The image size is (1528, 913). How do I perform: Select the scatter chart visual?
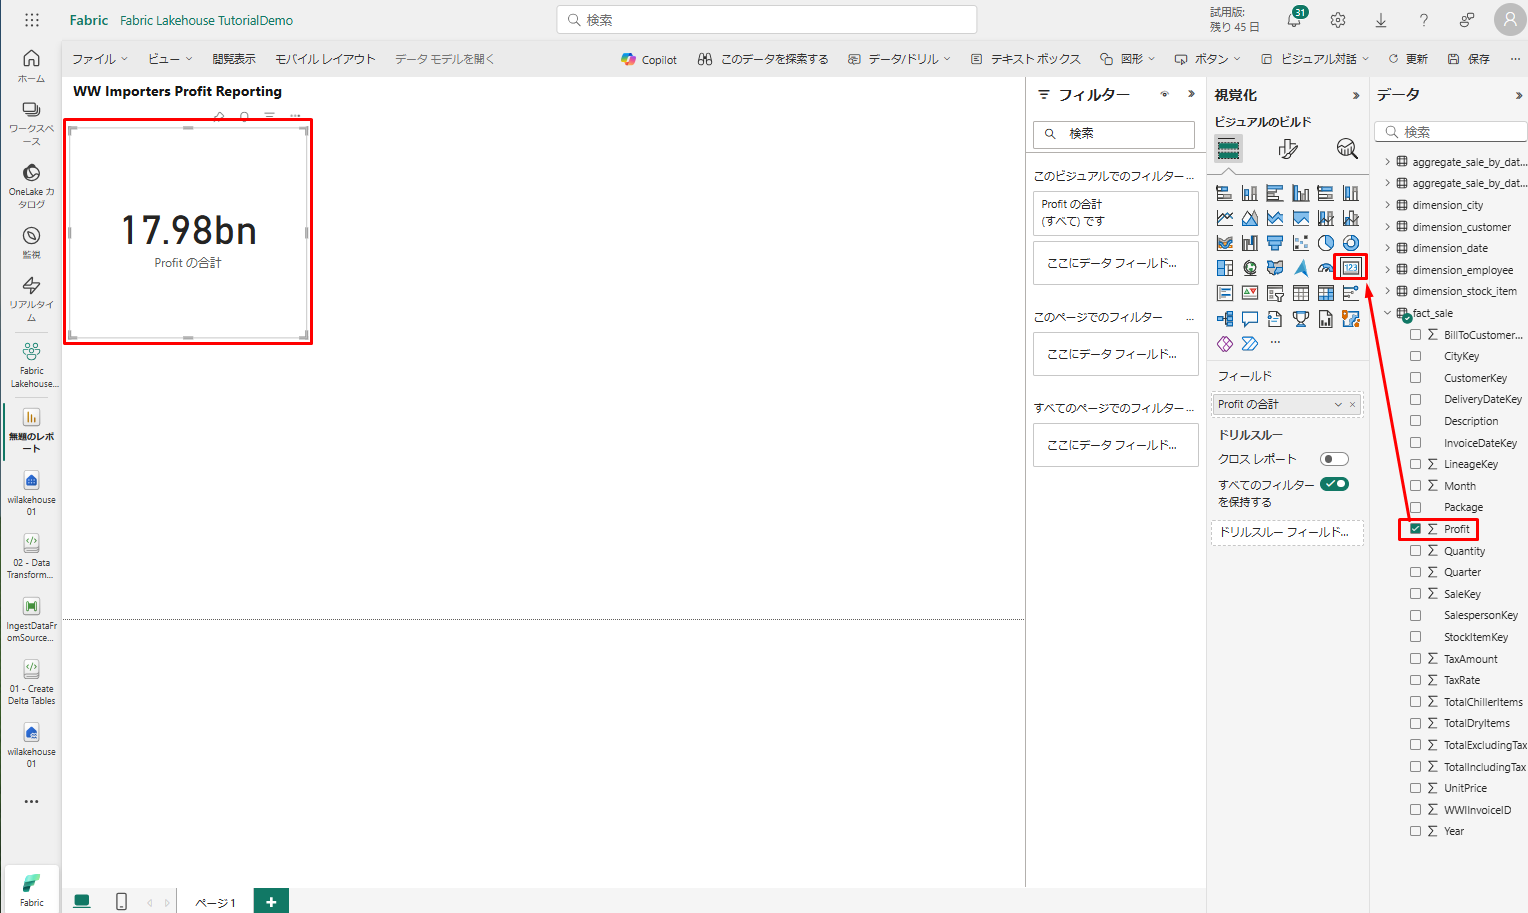pyautogui.click(x=1300, y=243)
